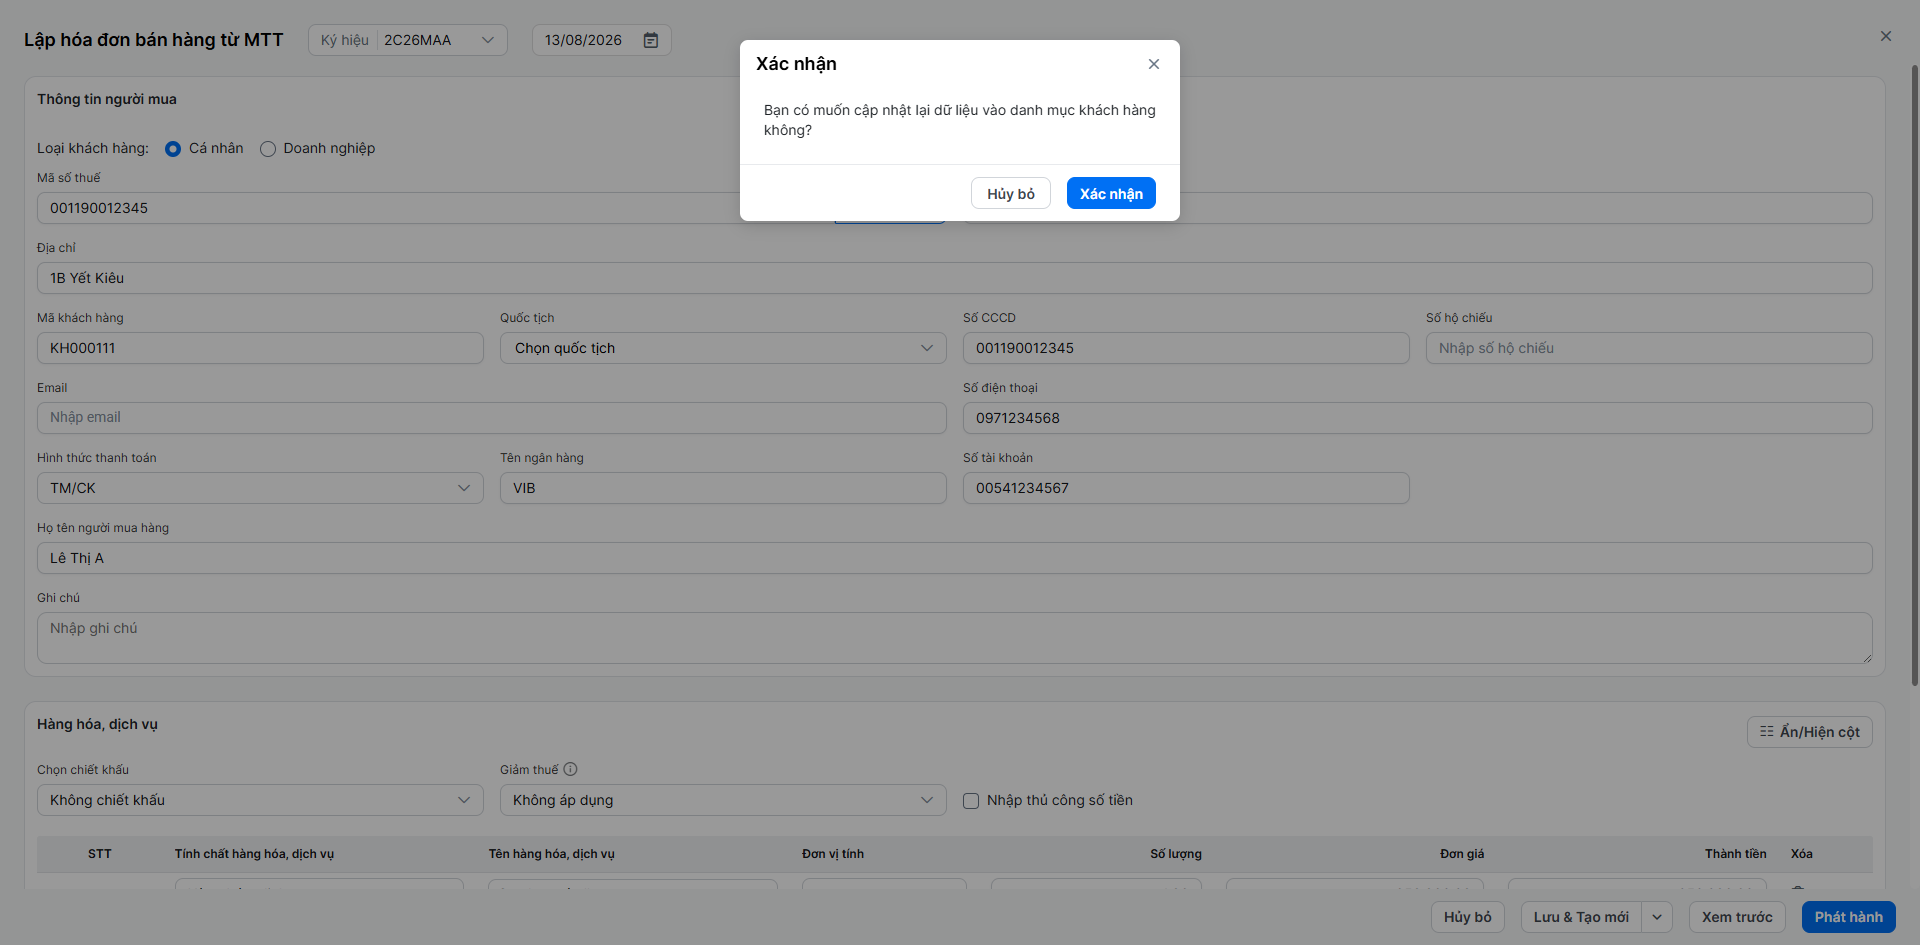
Task: Click the info icon beside Giảm thuế
Action: (571, 769)
